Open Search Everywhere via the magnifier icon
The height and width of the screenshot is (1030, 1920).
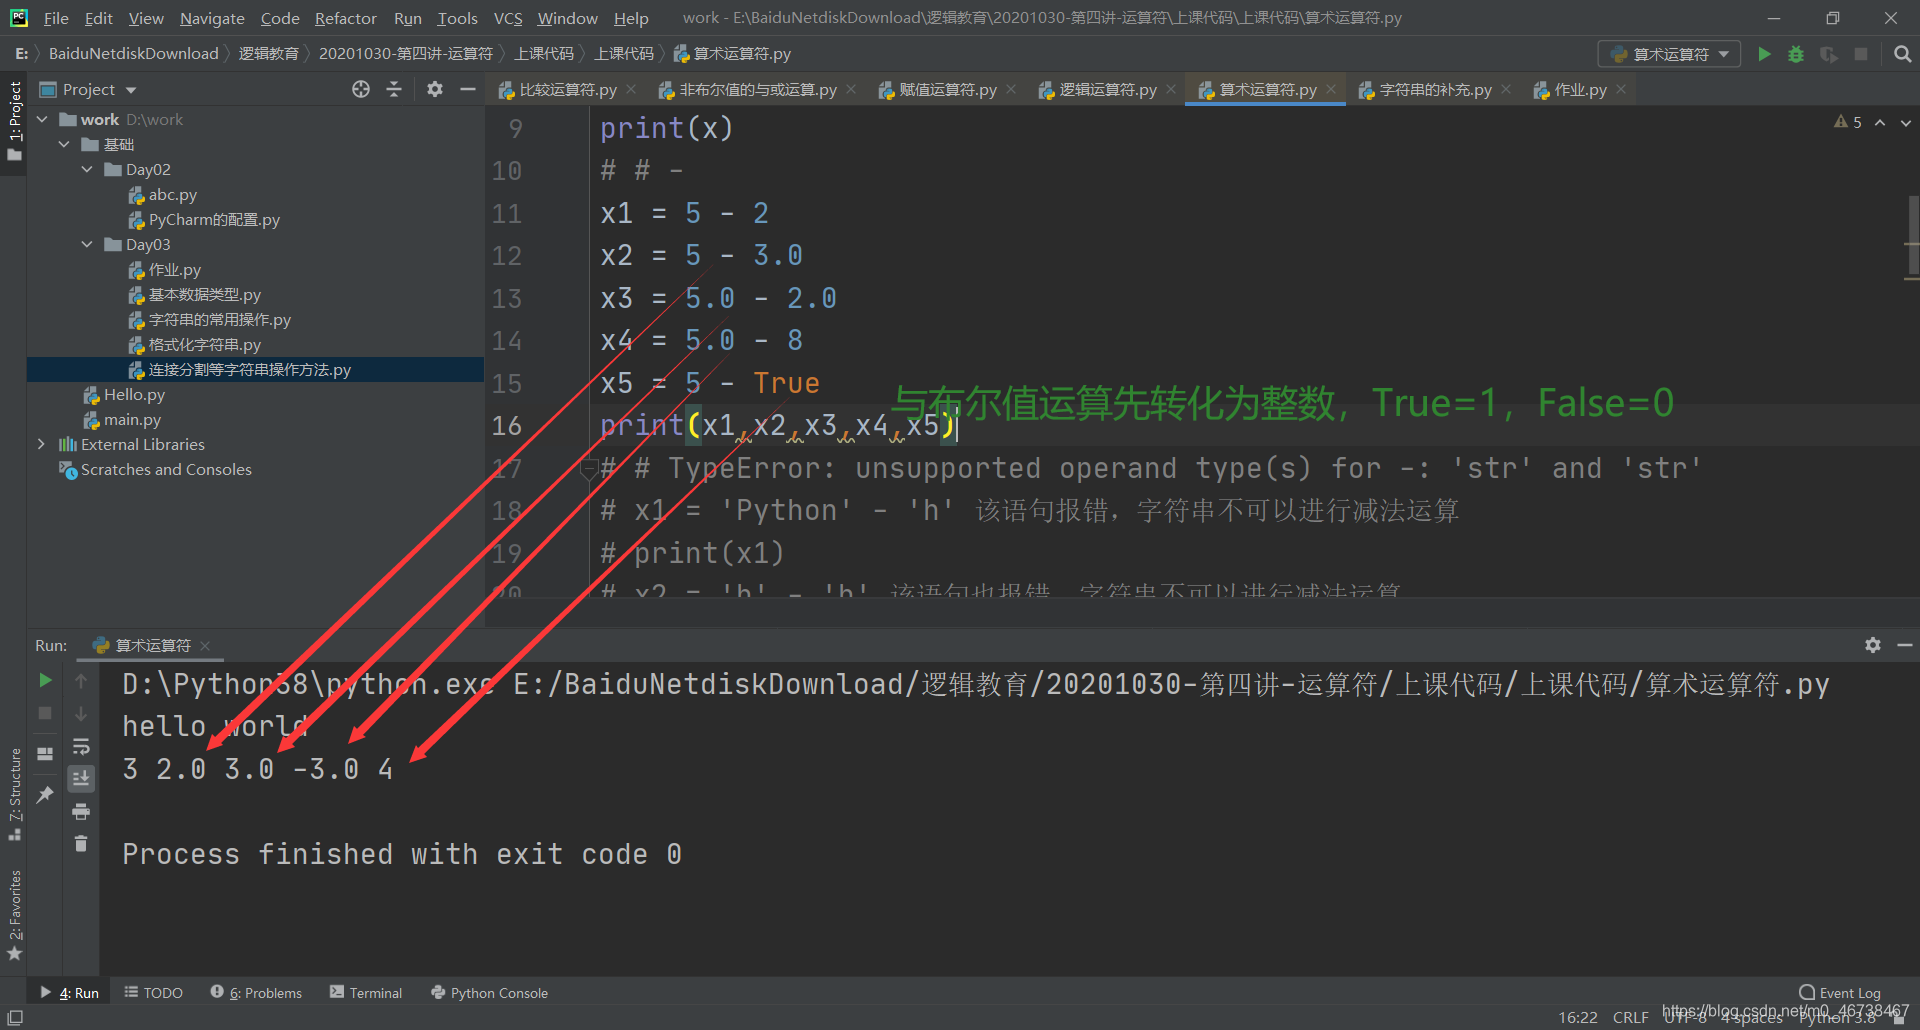point(1902,54)
